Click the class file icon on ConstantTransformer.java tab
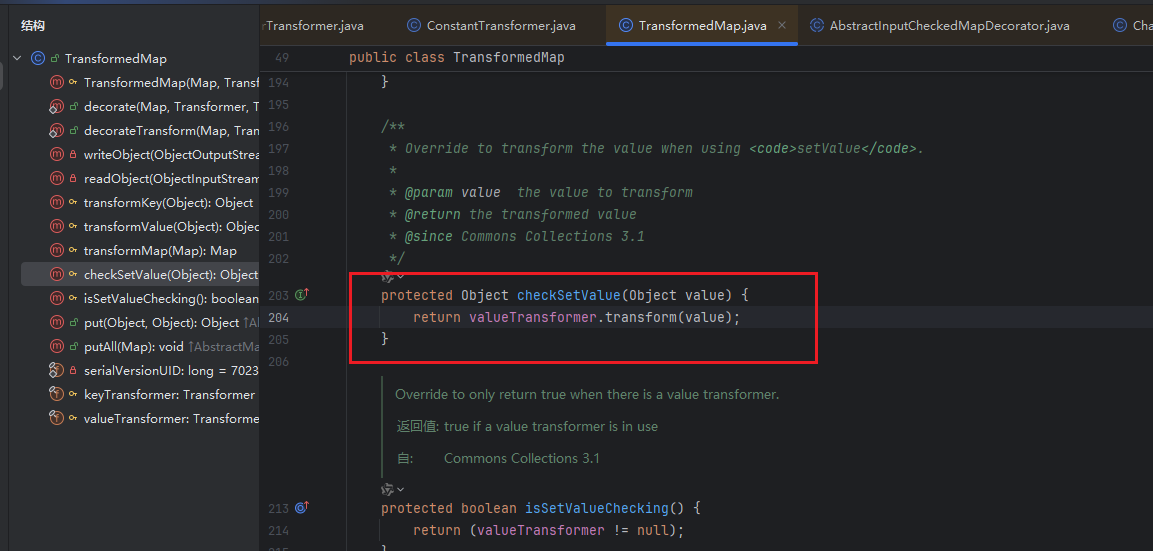Screen dimensions: 1153x551 [414, 26]
